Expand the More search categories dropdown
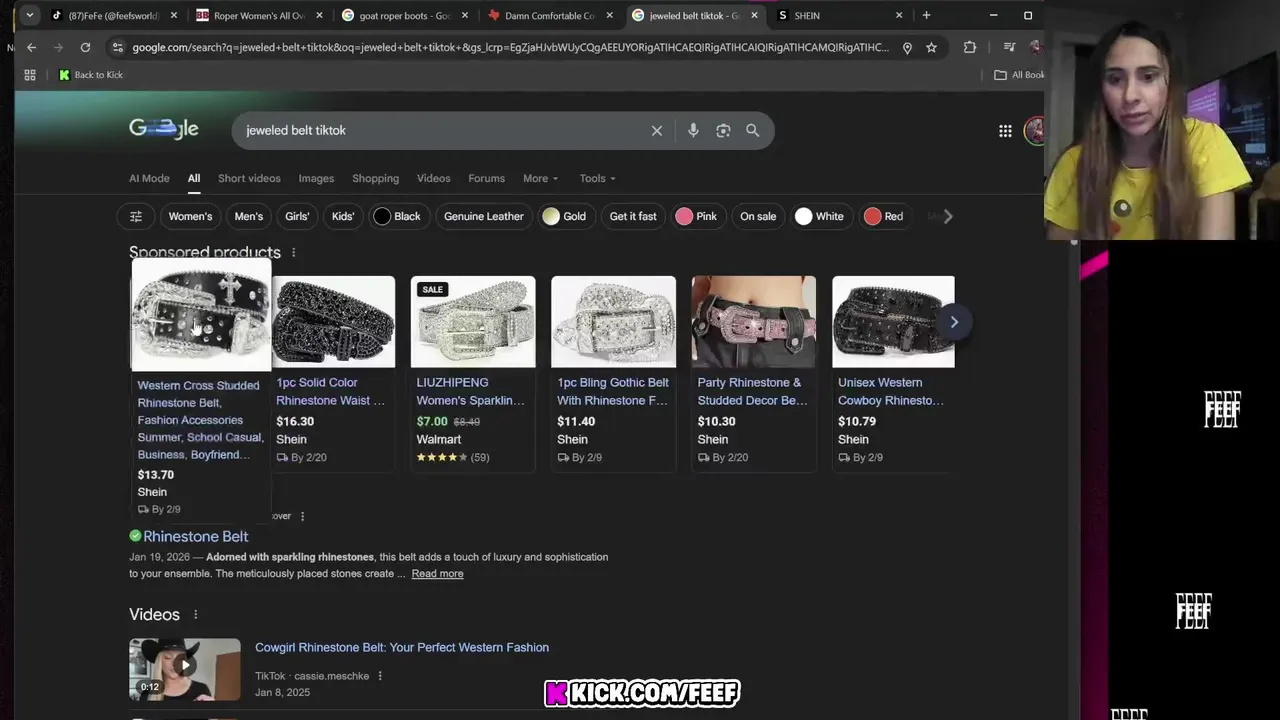Image resolution: width=1280 pixels, height=720 pixels. tap(541, 178)
